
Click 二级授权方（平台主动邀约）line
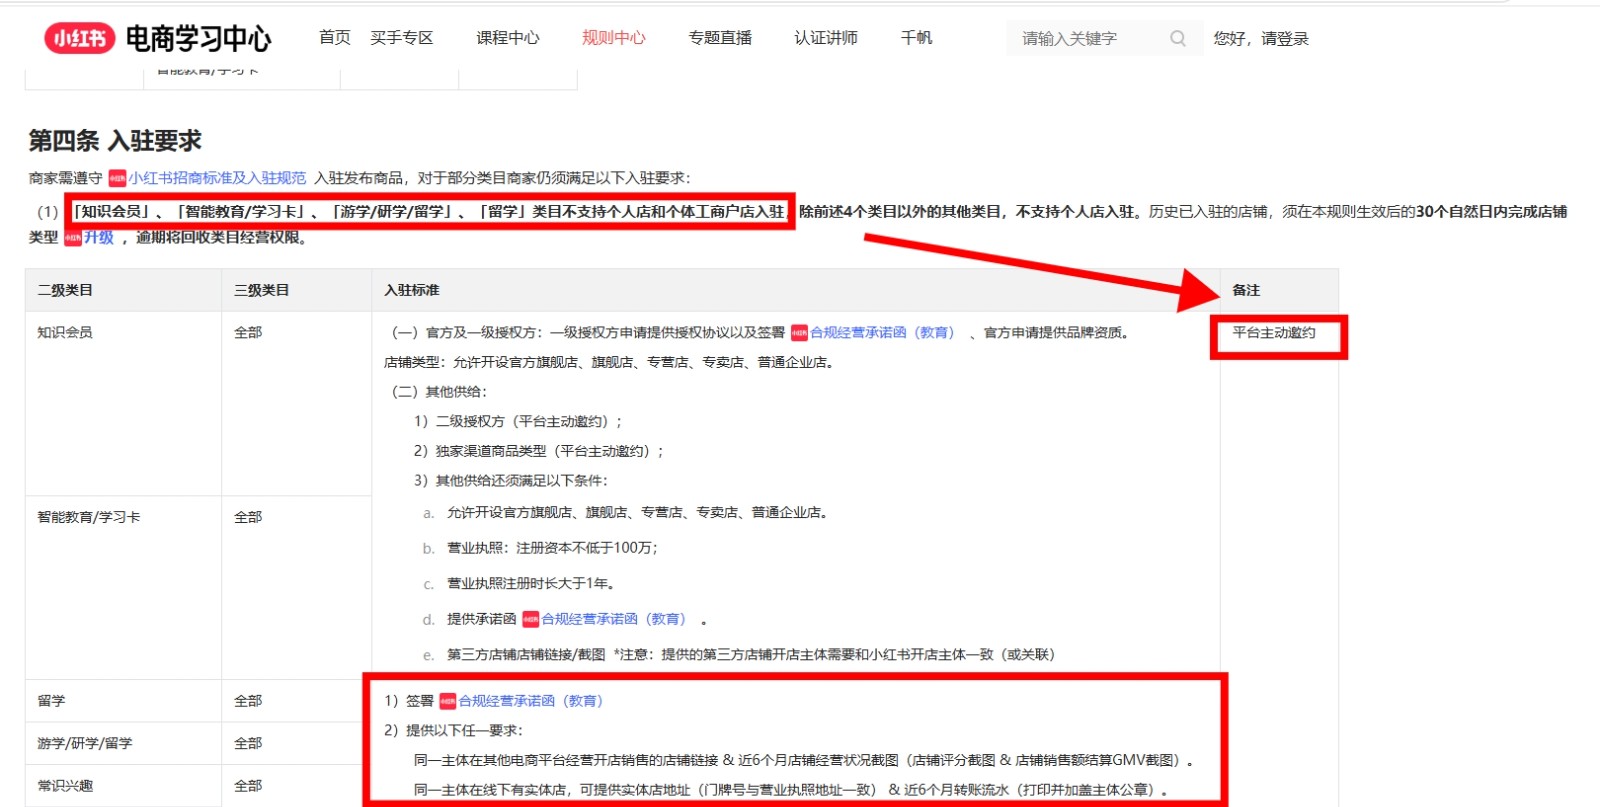518,421
